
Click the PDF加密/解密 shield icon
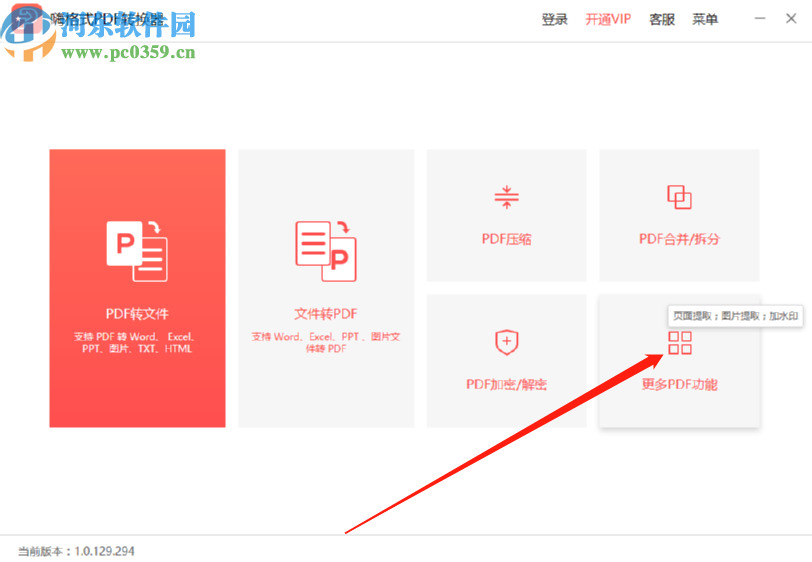(506, 342)
